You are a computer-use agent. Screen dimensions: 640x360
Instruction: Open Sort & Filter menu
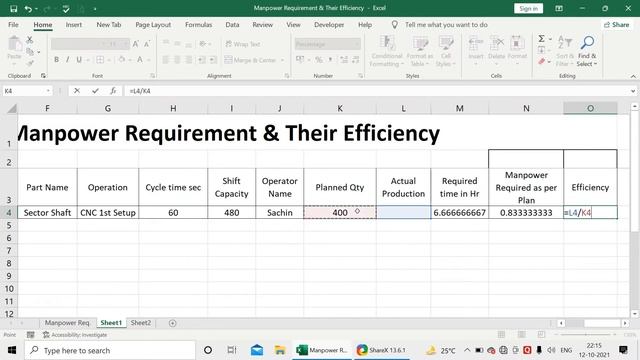click(565, 51)
